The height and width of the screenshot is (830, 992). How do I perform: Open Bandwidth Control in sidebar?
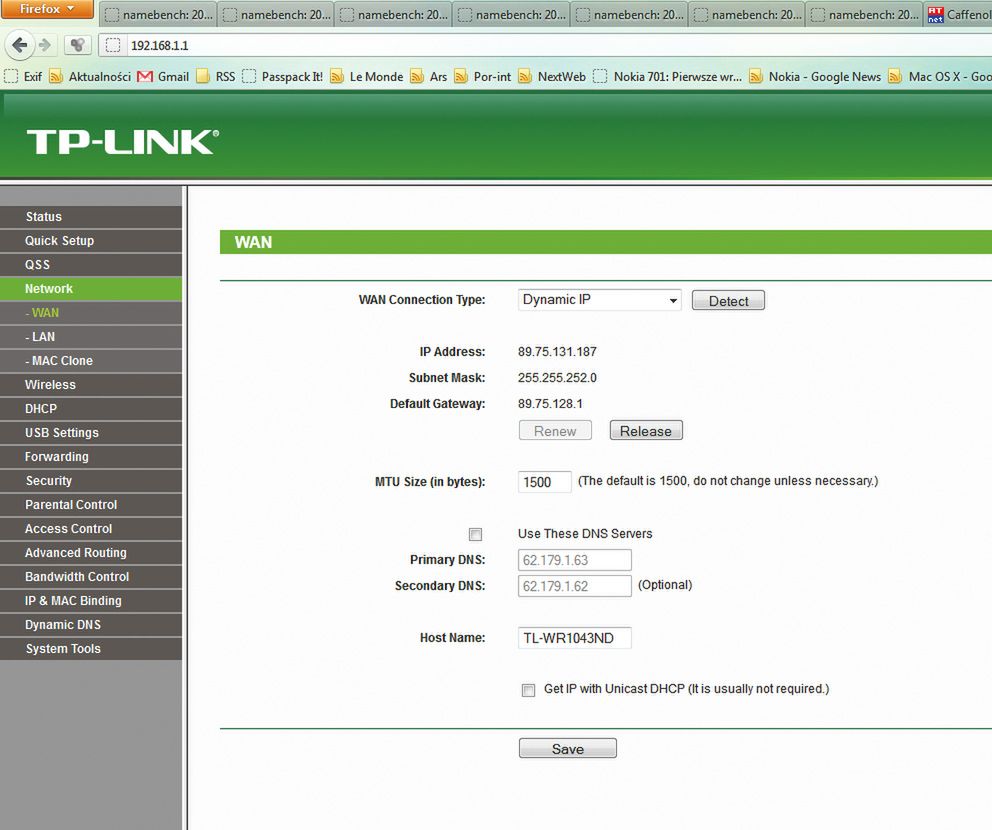coord(90,577)
